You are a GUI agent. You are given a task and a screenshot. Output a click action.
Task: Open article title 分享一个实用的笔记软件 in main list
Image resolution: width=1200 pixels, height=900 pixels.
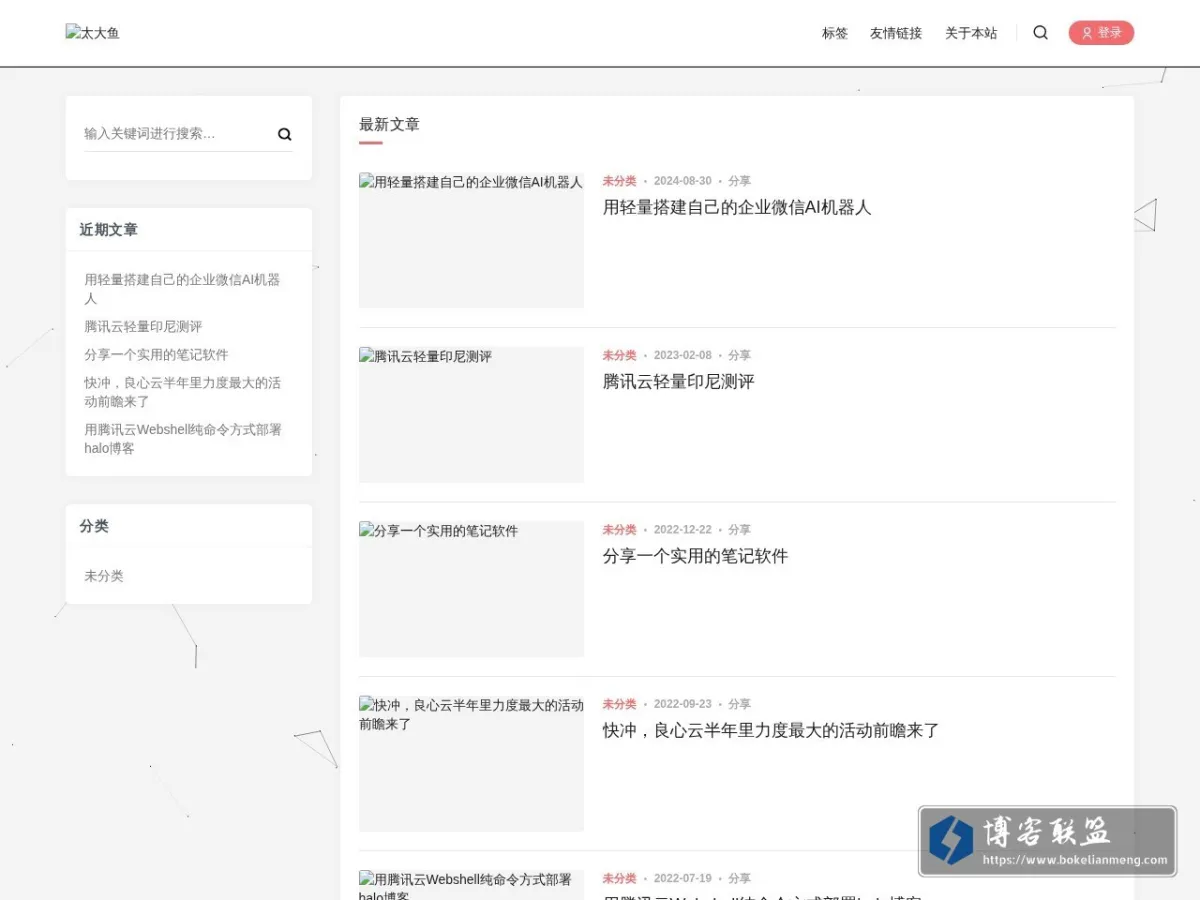(x=695, y=556)
